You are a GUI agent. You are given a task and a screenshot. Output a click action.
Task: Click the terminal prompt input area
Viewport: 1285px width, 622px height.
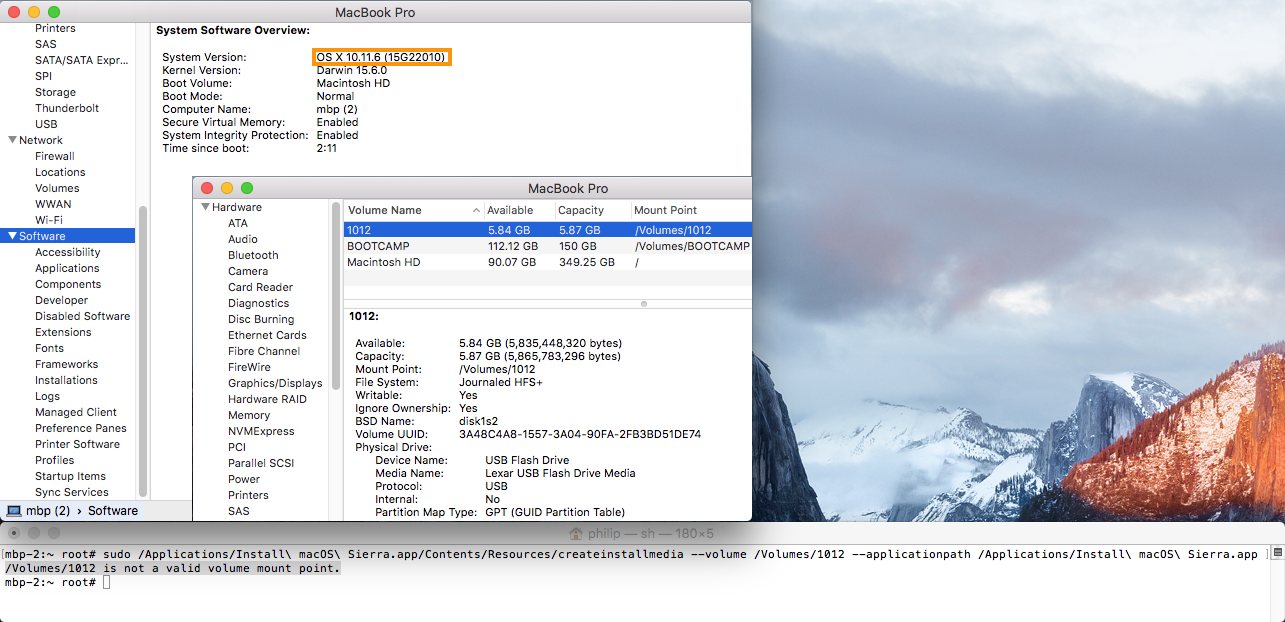pyautogui.click(x=105, y=582)
